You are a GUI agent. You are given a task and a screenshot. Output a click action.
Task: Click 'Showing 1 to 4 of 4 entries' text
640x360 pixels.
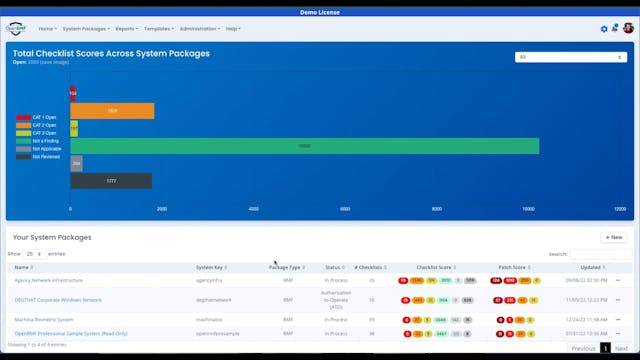pos(37,345)
